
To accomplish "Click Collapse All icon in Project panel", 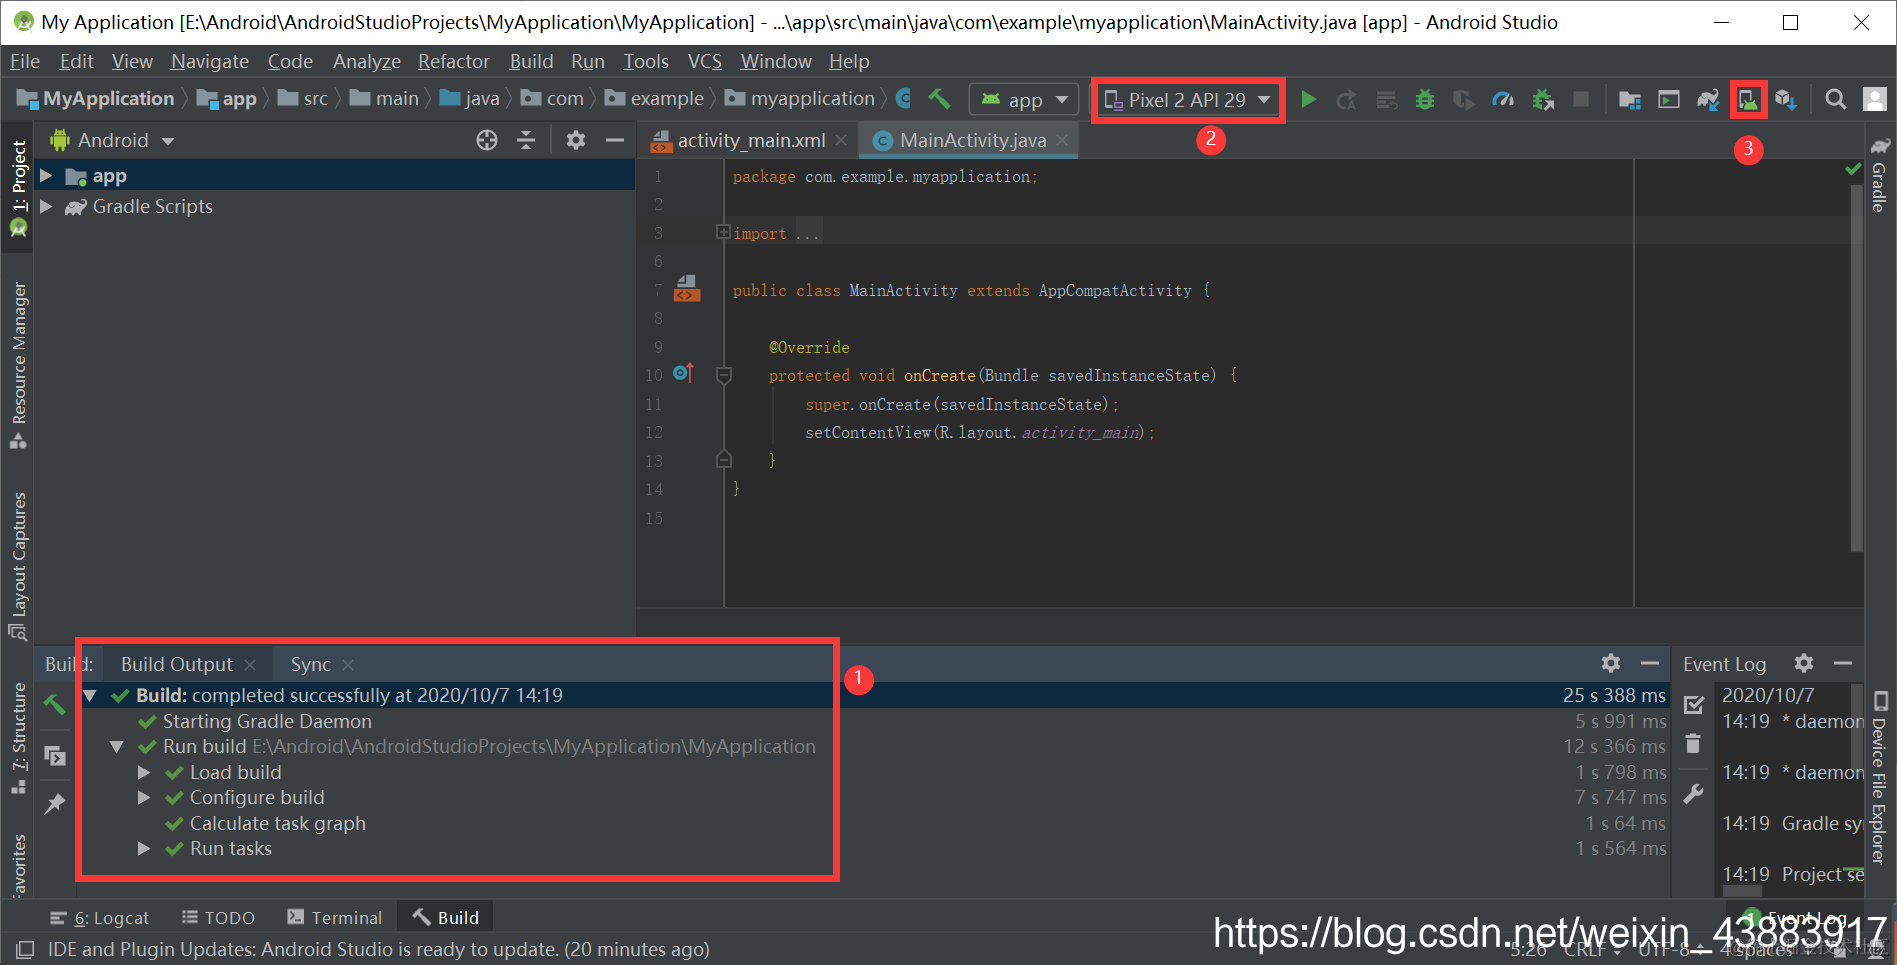I will (x=526, y=140).
